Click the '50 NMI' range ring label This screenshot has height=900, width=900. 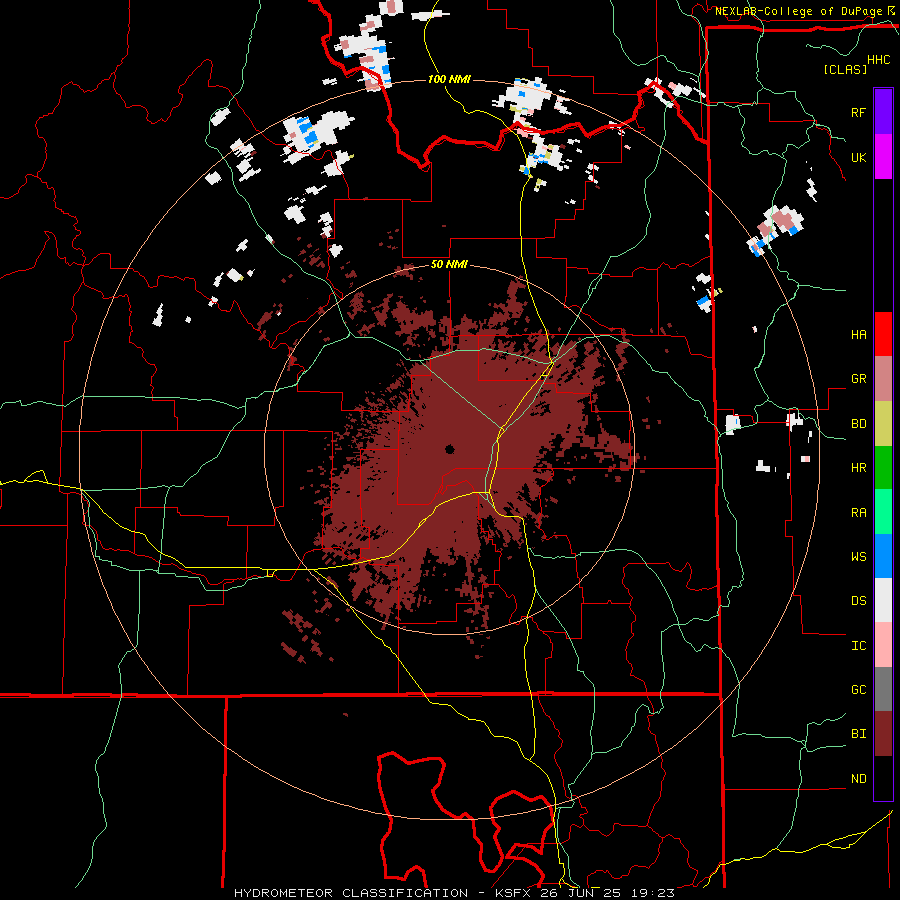tap(449, 265)
